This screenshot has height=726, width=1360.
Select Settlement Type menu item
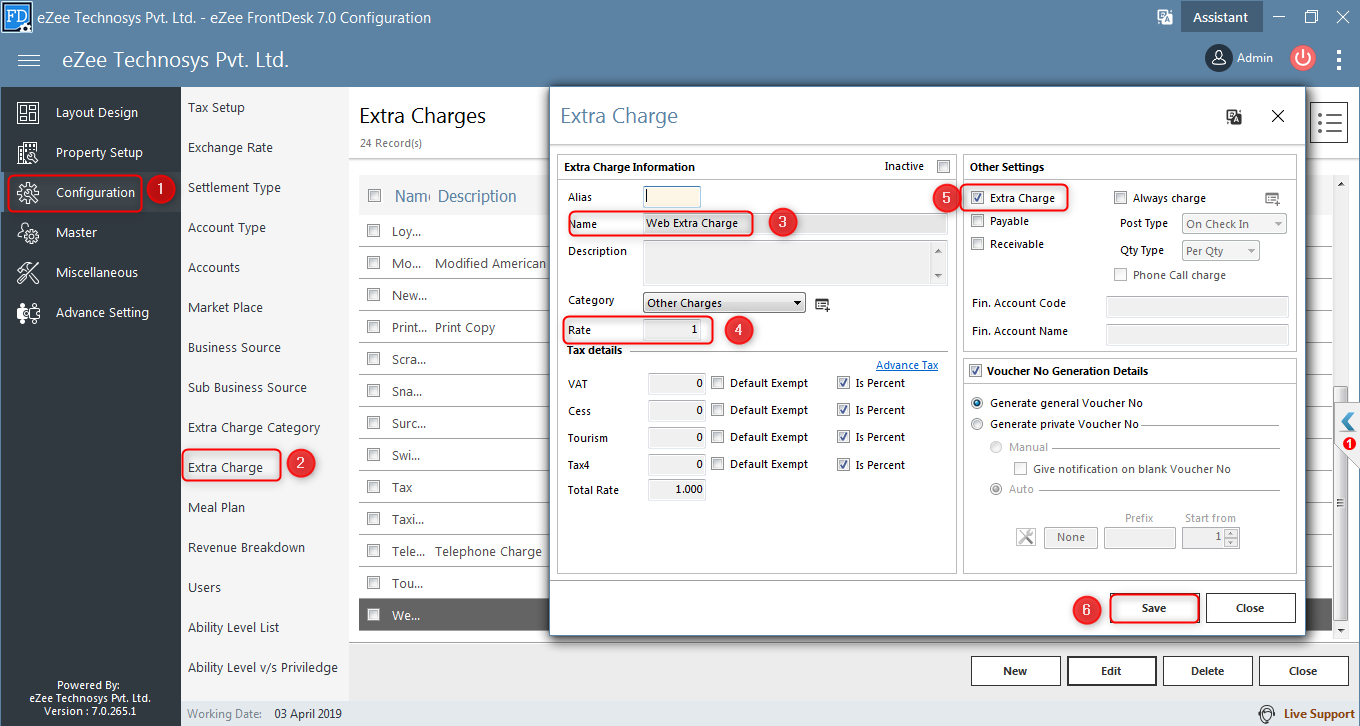click(x=234, y=188)
